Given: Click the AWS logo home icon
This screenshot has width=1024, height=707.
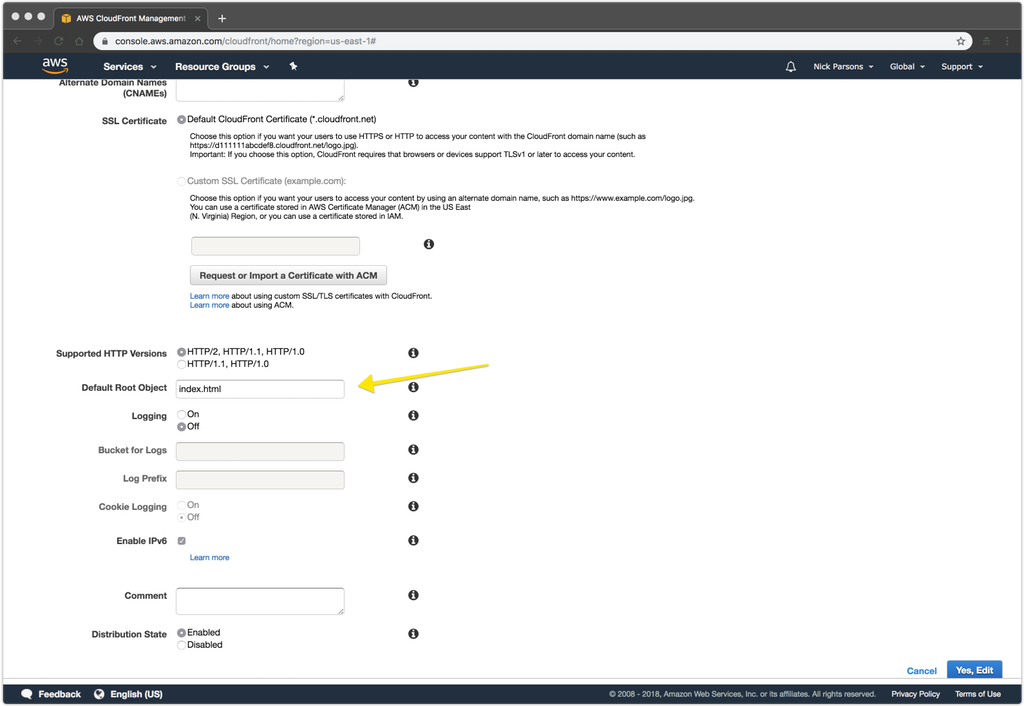Looking at the screenshot, I should [55, 66].
